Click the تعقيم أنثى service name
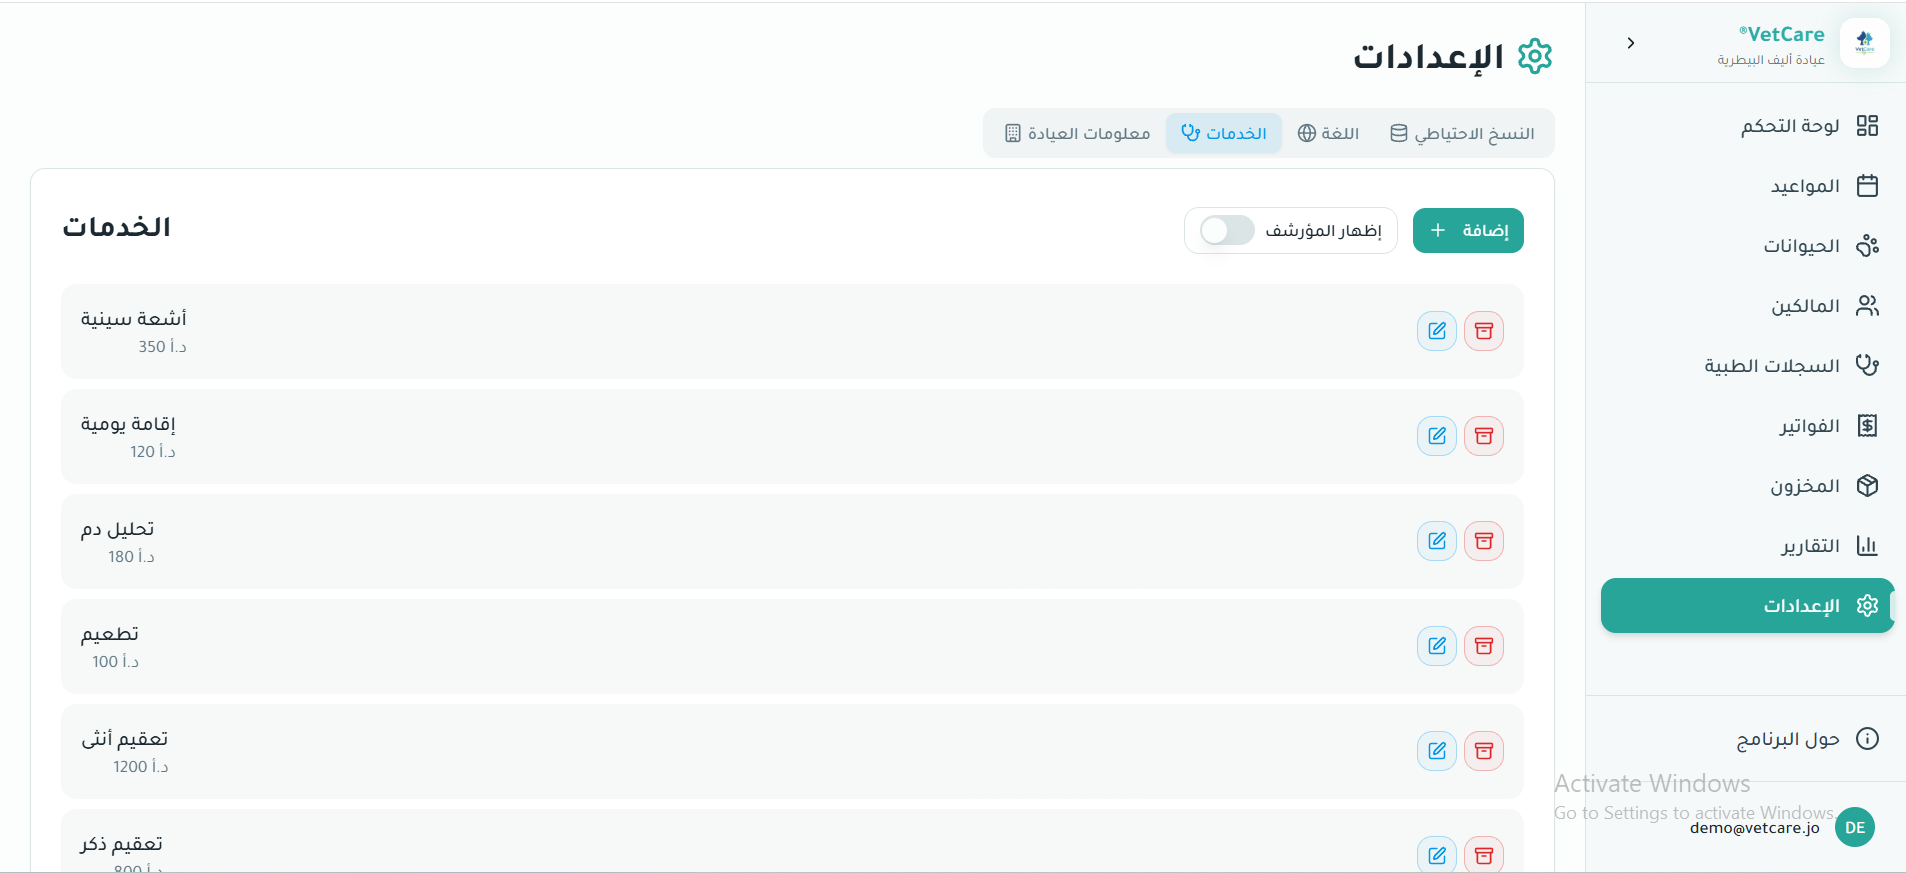Image resolution: width=1906 pixels, height=873 pixels. pos(125,739)
